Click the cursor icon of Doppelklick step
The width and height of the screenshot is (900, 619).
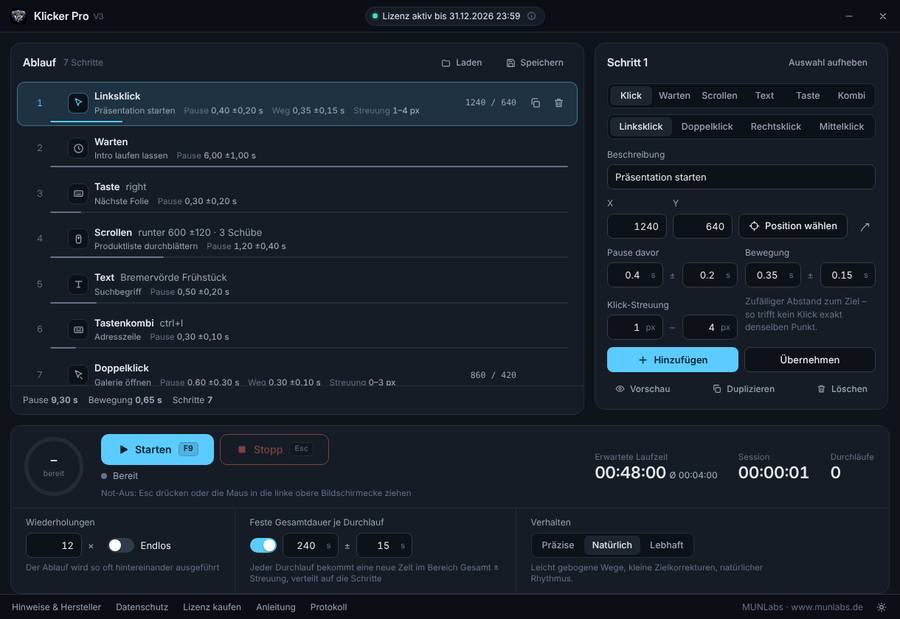click(78, 374)
